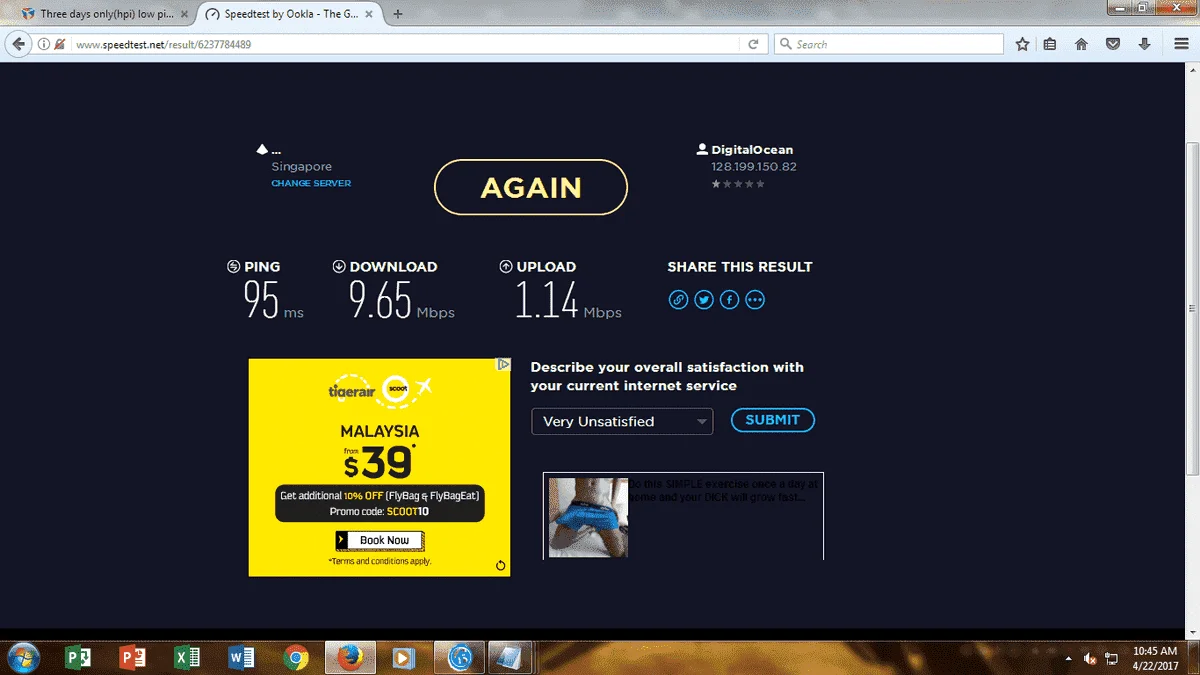Open the AdChoices icon on the yellow ad
Screen dimensions: 1200x675
[x=504, y=365]
